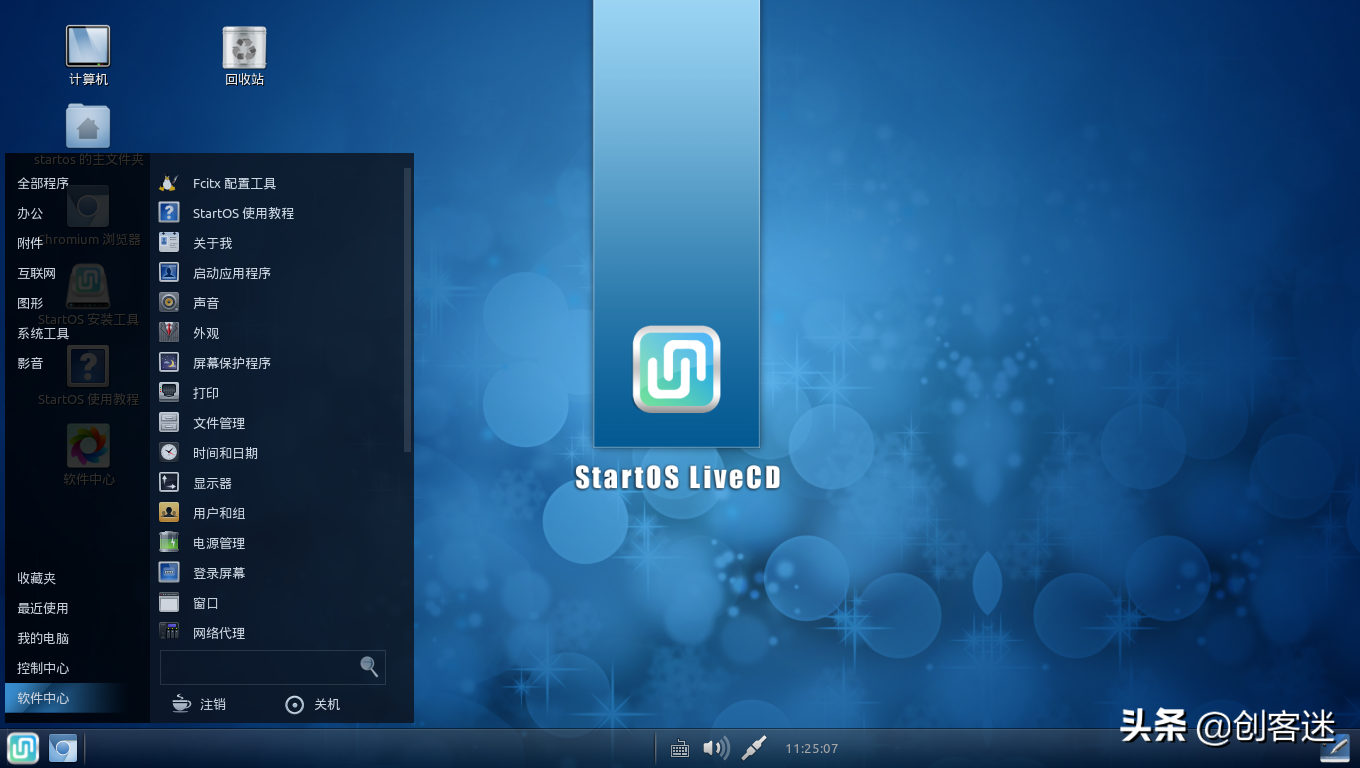Click the search magnifier icon in menu

369,666
